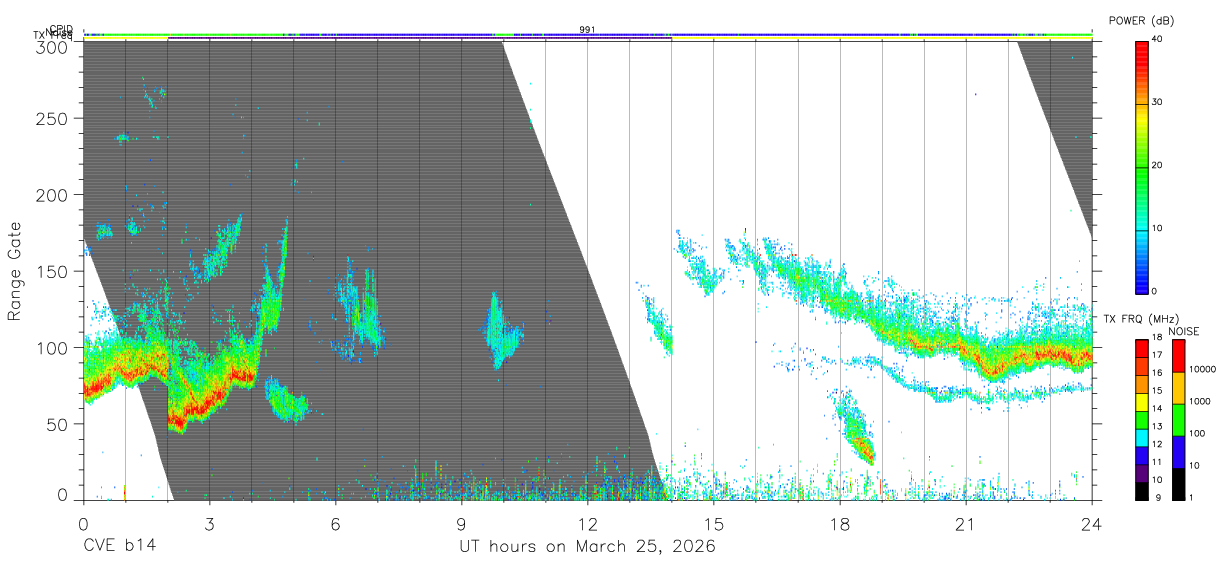Click the 'CVE b14' radar beam label
1228x567 pixels.
pos(119,547)
